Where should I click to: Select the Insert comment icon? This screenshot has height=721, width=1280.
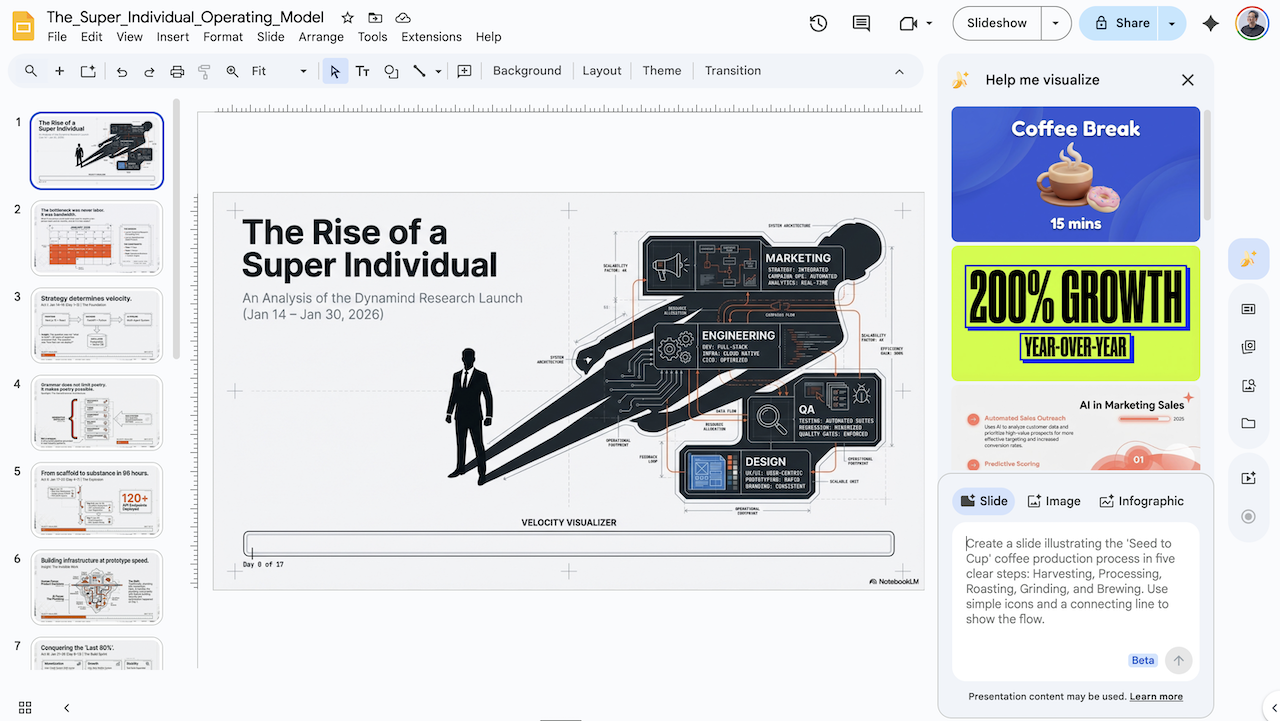pos(464,71)
